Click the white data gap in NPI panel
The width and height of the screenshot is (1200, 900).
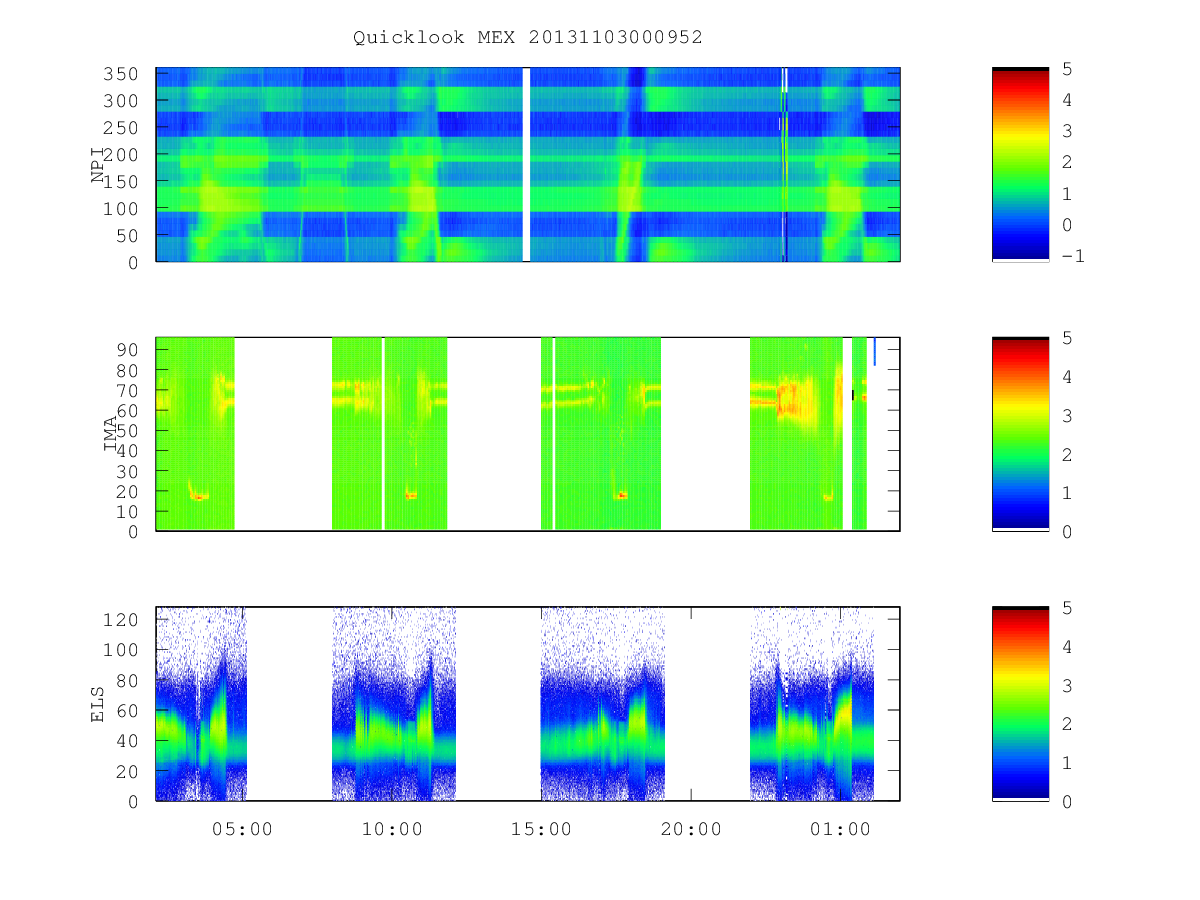[526, 165]
